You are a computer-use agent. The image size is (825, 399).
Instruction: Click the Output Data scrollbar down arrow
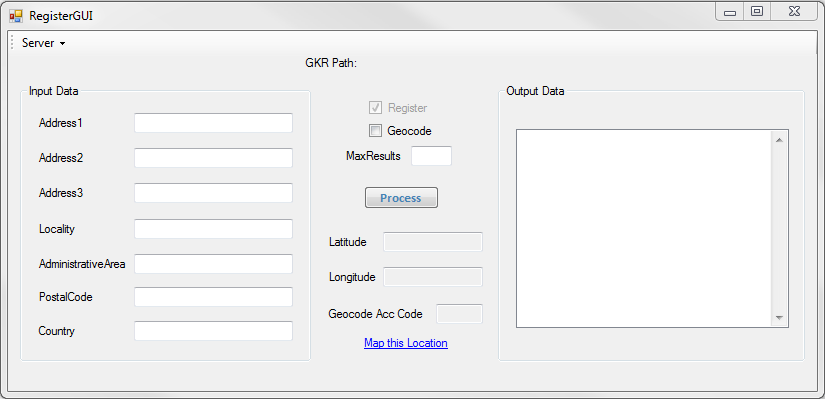779,318
